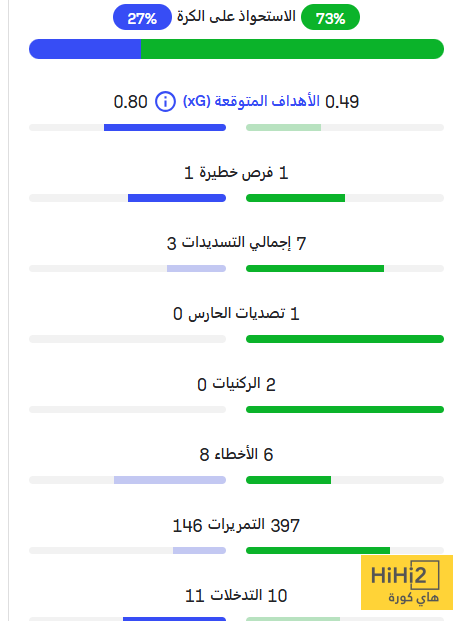Click the green تصديات الحارس bar
This screenshot has width=464, height=621.
coord(345,339)
